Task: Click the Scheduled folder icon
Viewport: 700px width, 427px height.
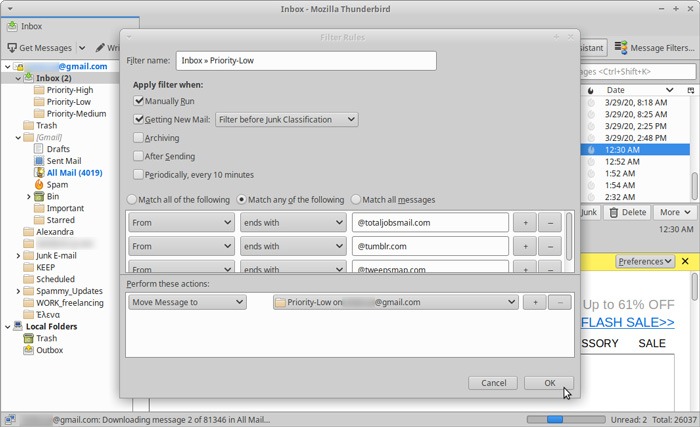Action: pos(29,279)
